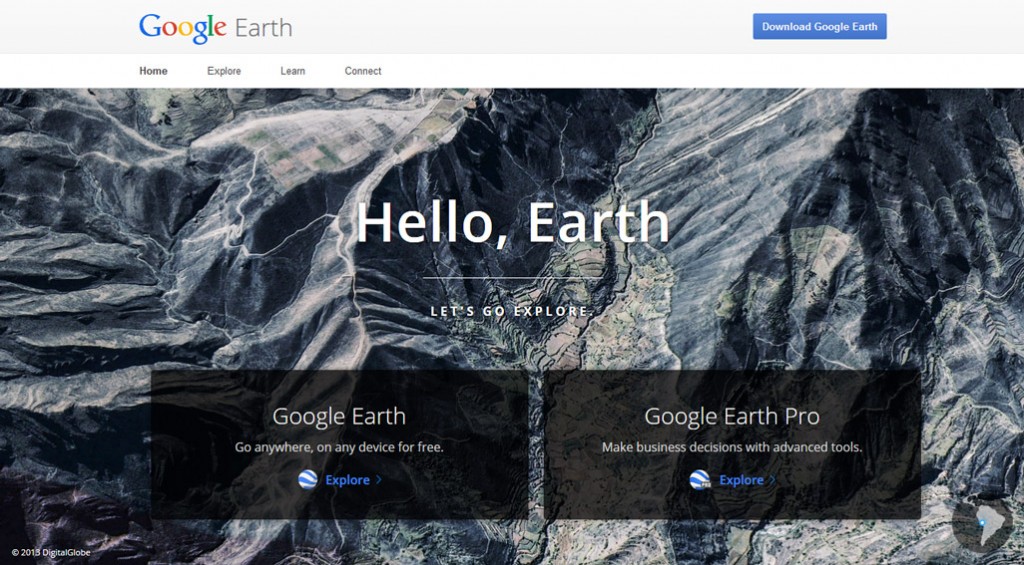Click the Google Earth Pro card heading
This screenshot has width=1024, height=565.
[x=731, y=417]
